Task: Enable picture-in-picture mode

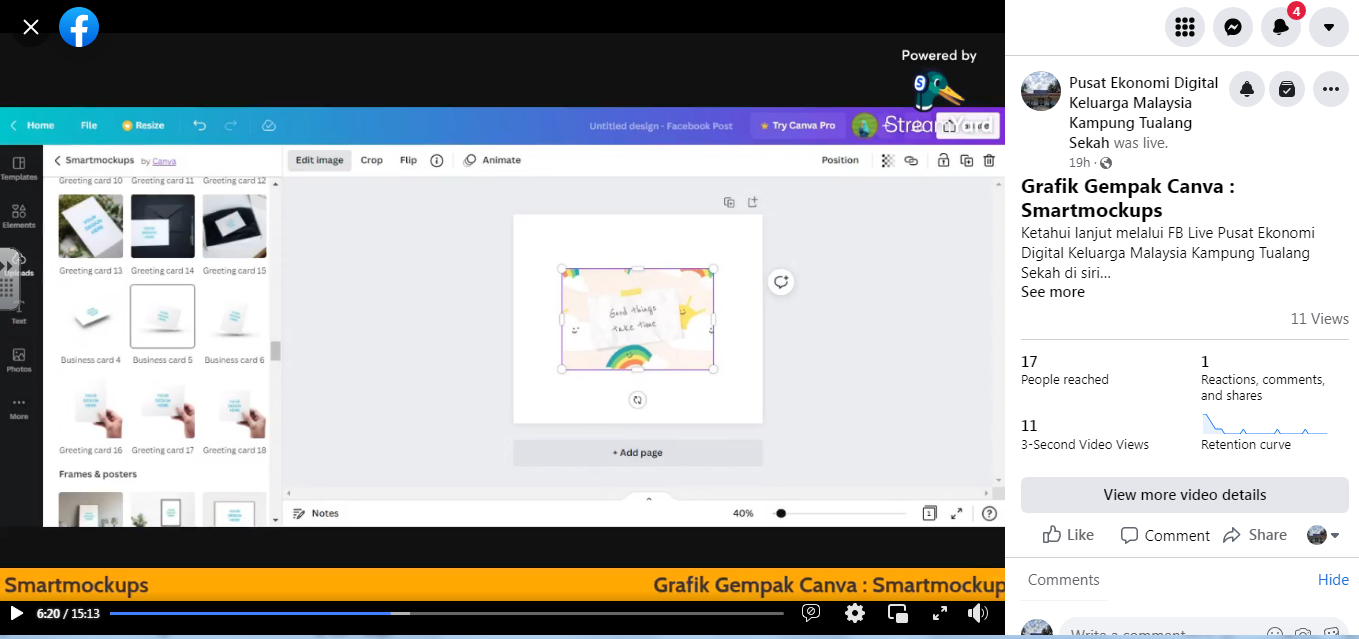Action: click(x=897, y=613)
